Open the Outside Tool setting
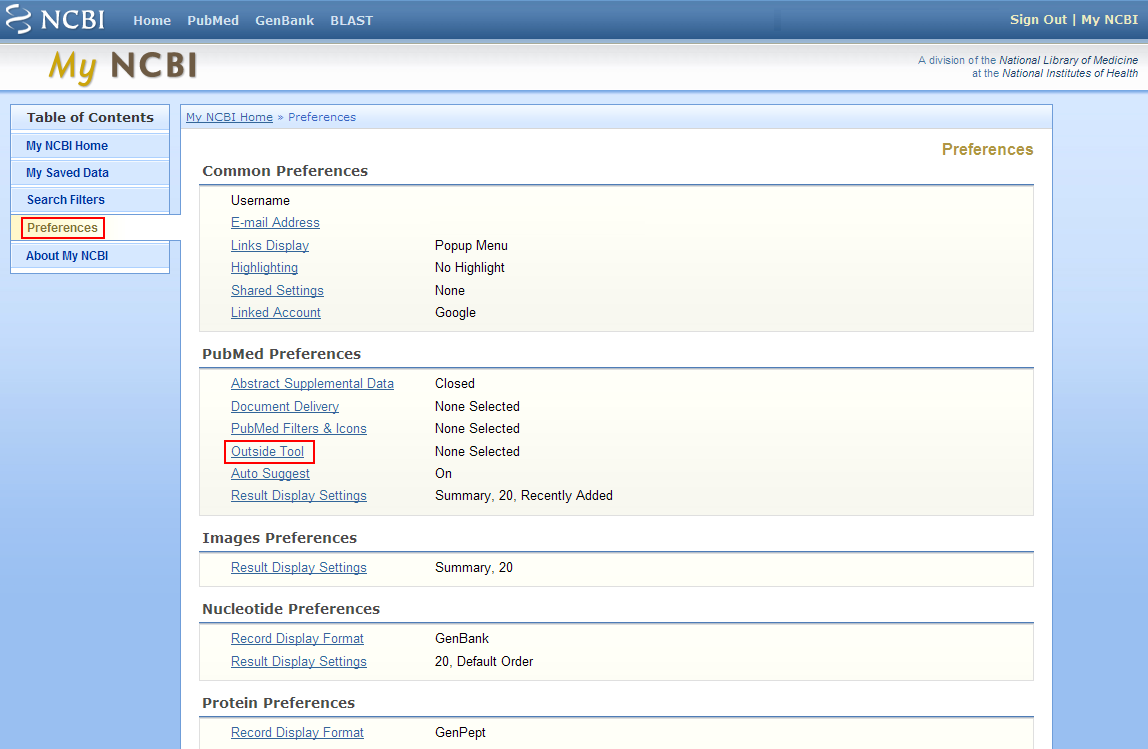 pyautogui.click(x=267, y=452)
